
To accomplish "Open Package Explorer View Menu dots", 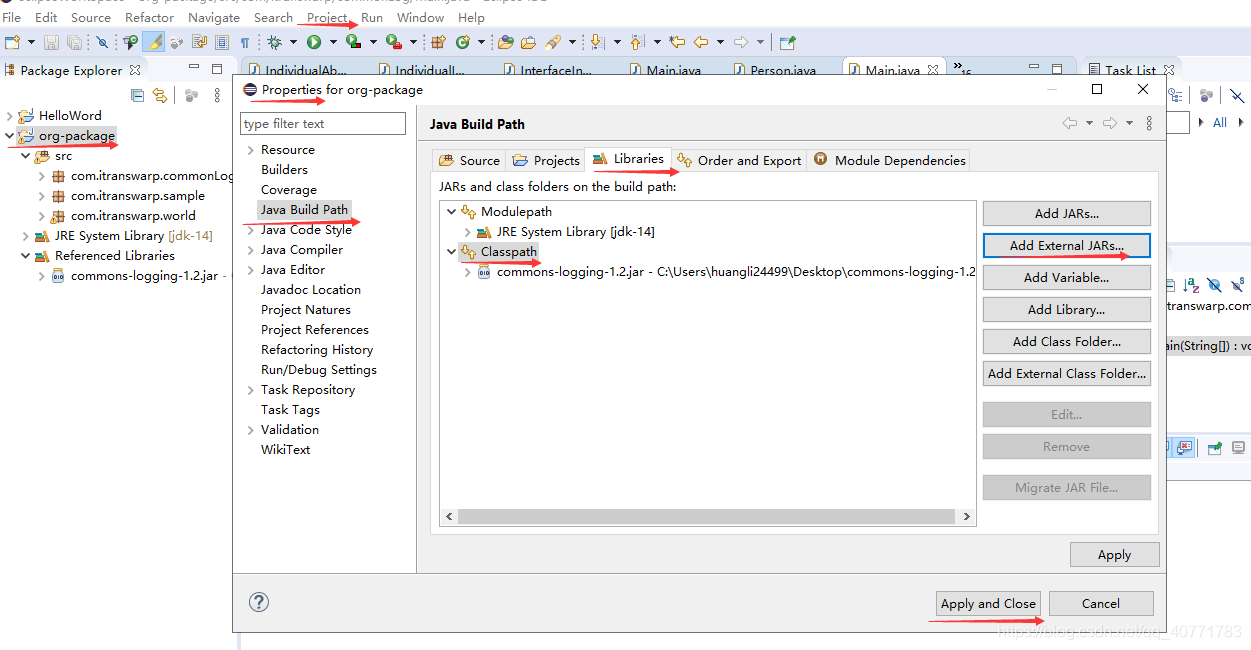I will pos(218,95).
